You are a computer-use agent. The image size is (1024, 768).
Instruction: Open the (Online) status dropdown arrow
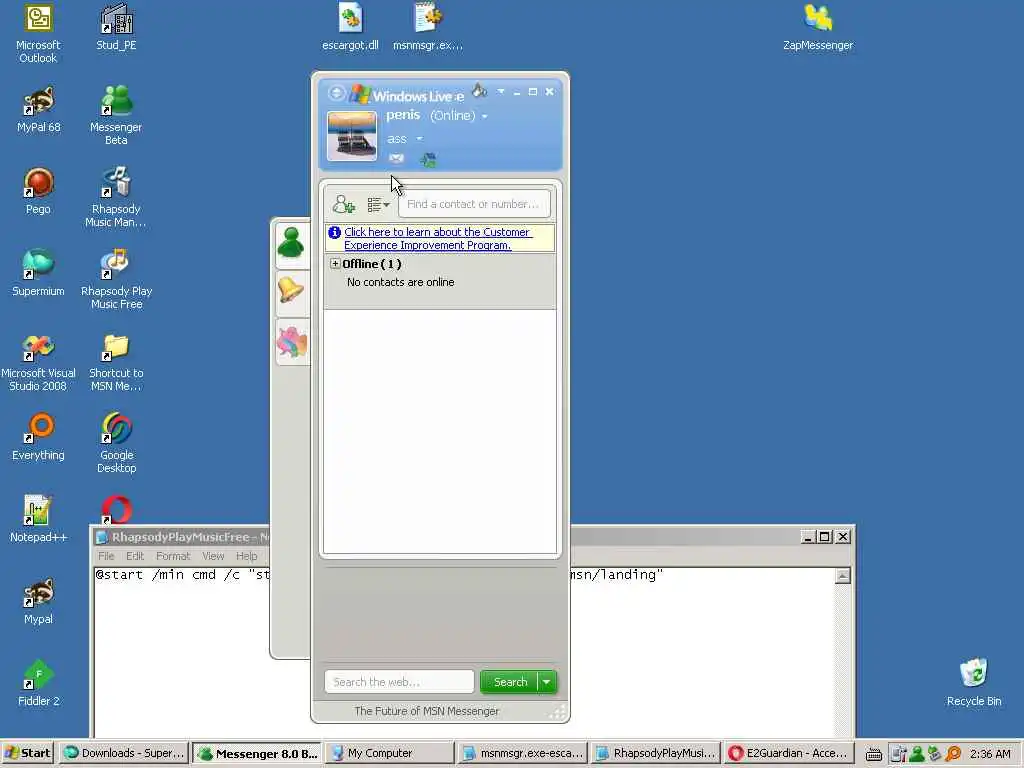485,117
